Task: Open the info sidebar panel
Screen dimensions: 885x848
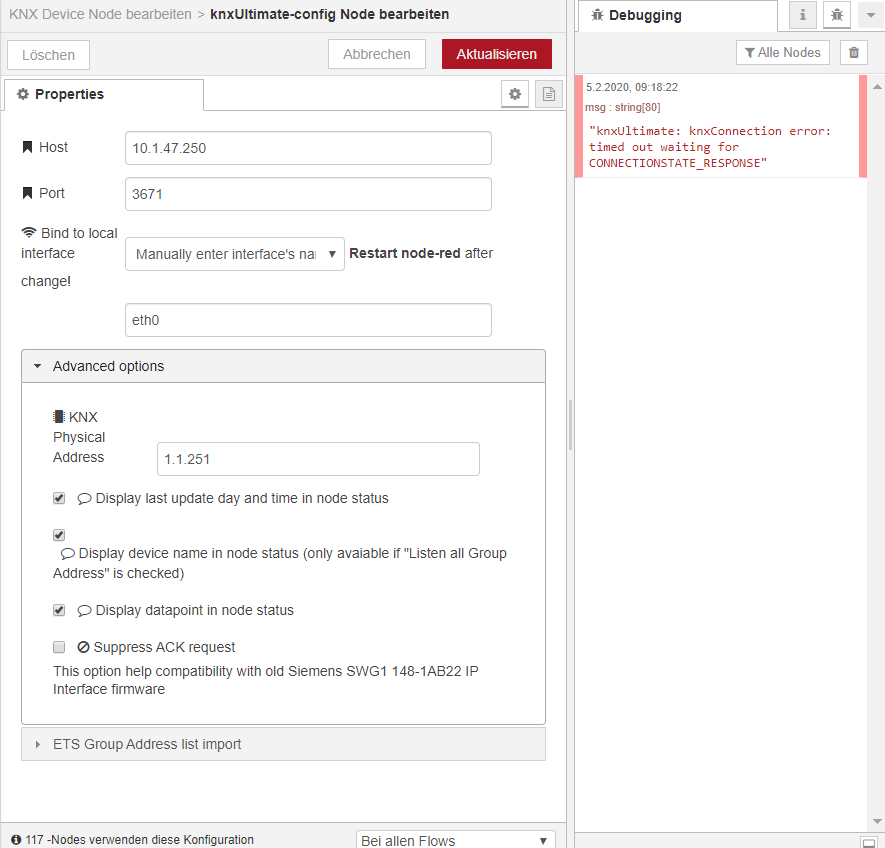Action: [803, 15]
